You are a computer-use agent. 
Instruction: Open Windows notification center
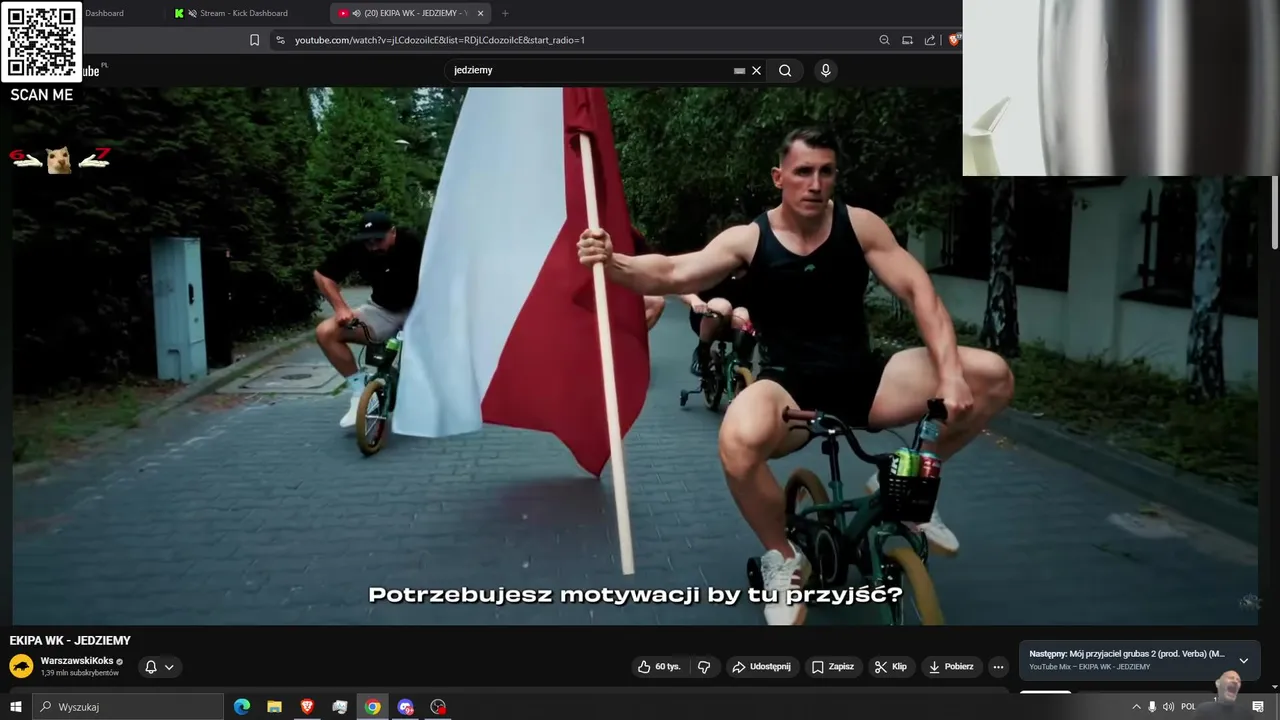[1258, 707]
